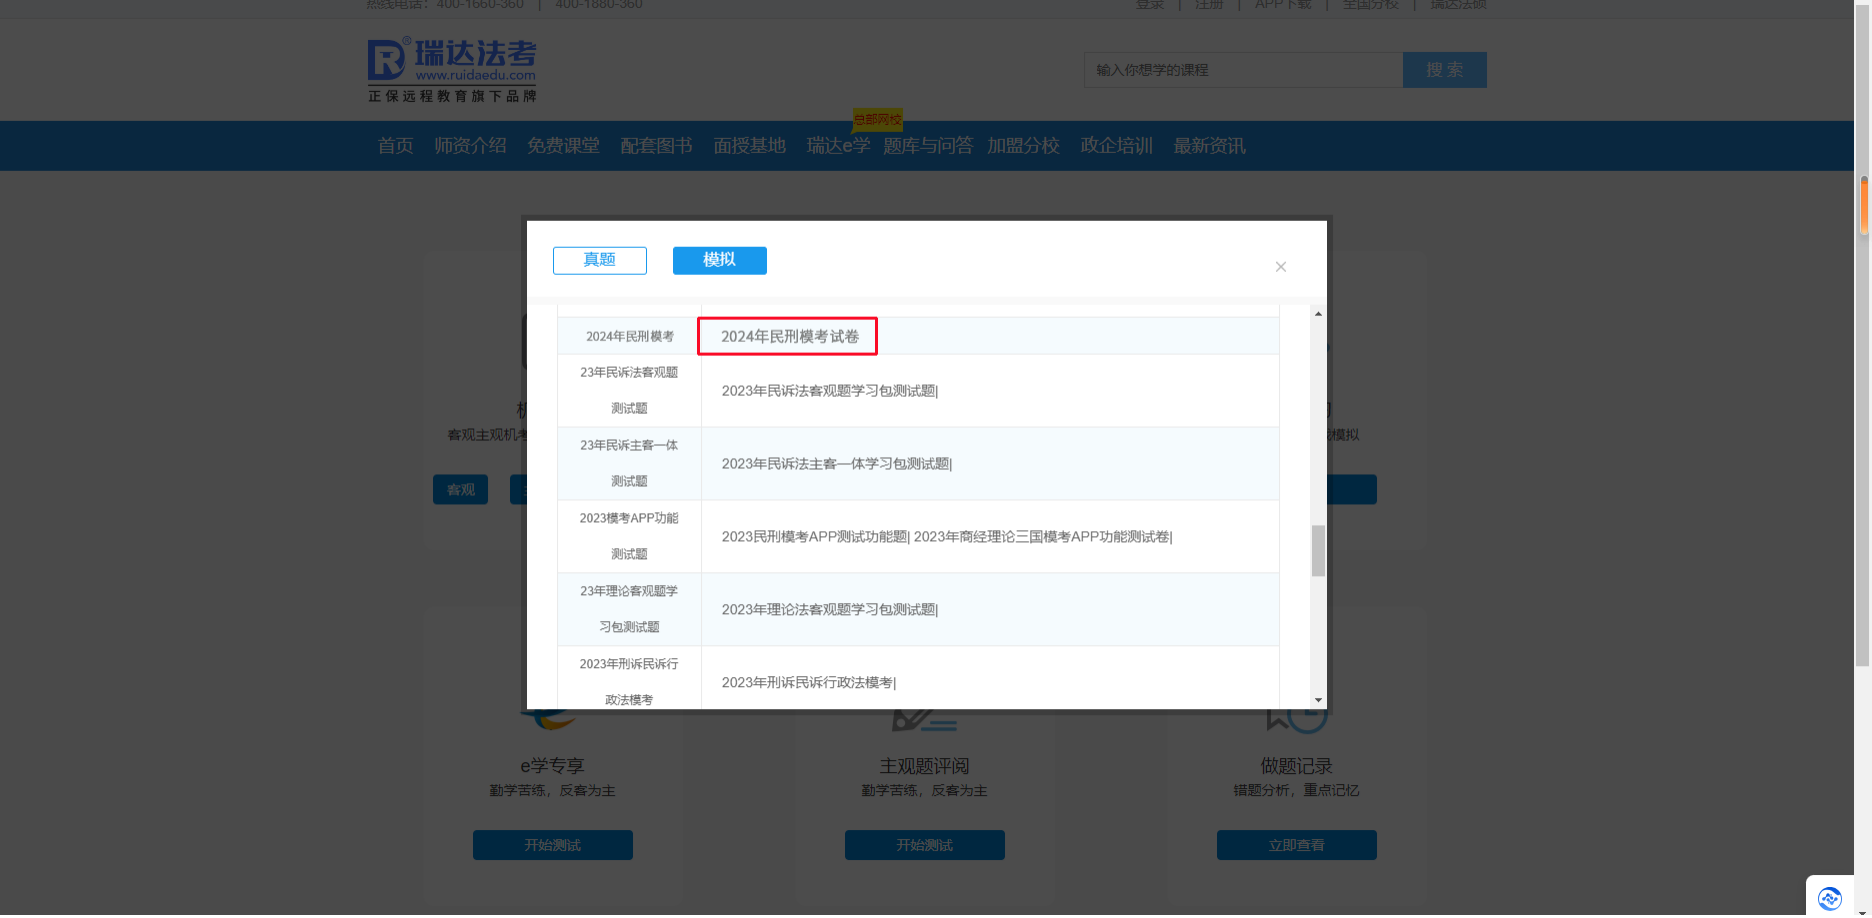Open 2023年民诉法客观题学习包测试题
This screenshot has width=1872, height=918.
coord(828,391)
